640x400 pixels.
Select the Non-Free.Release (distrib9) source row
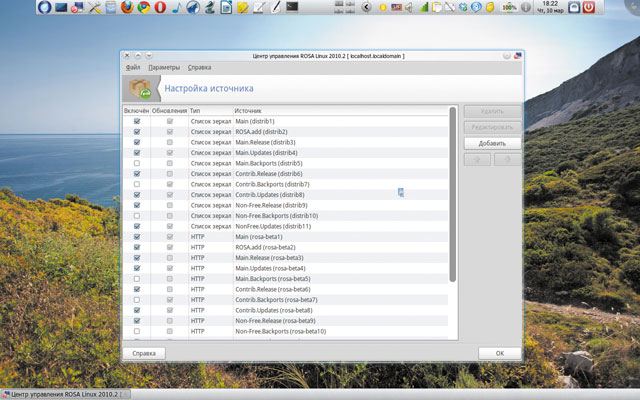click(285, 205)
